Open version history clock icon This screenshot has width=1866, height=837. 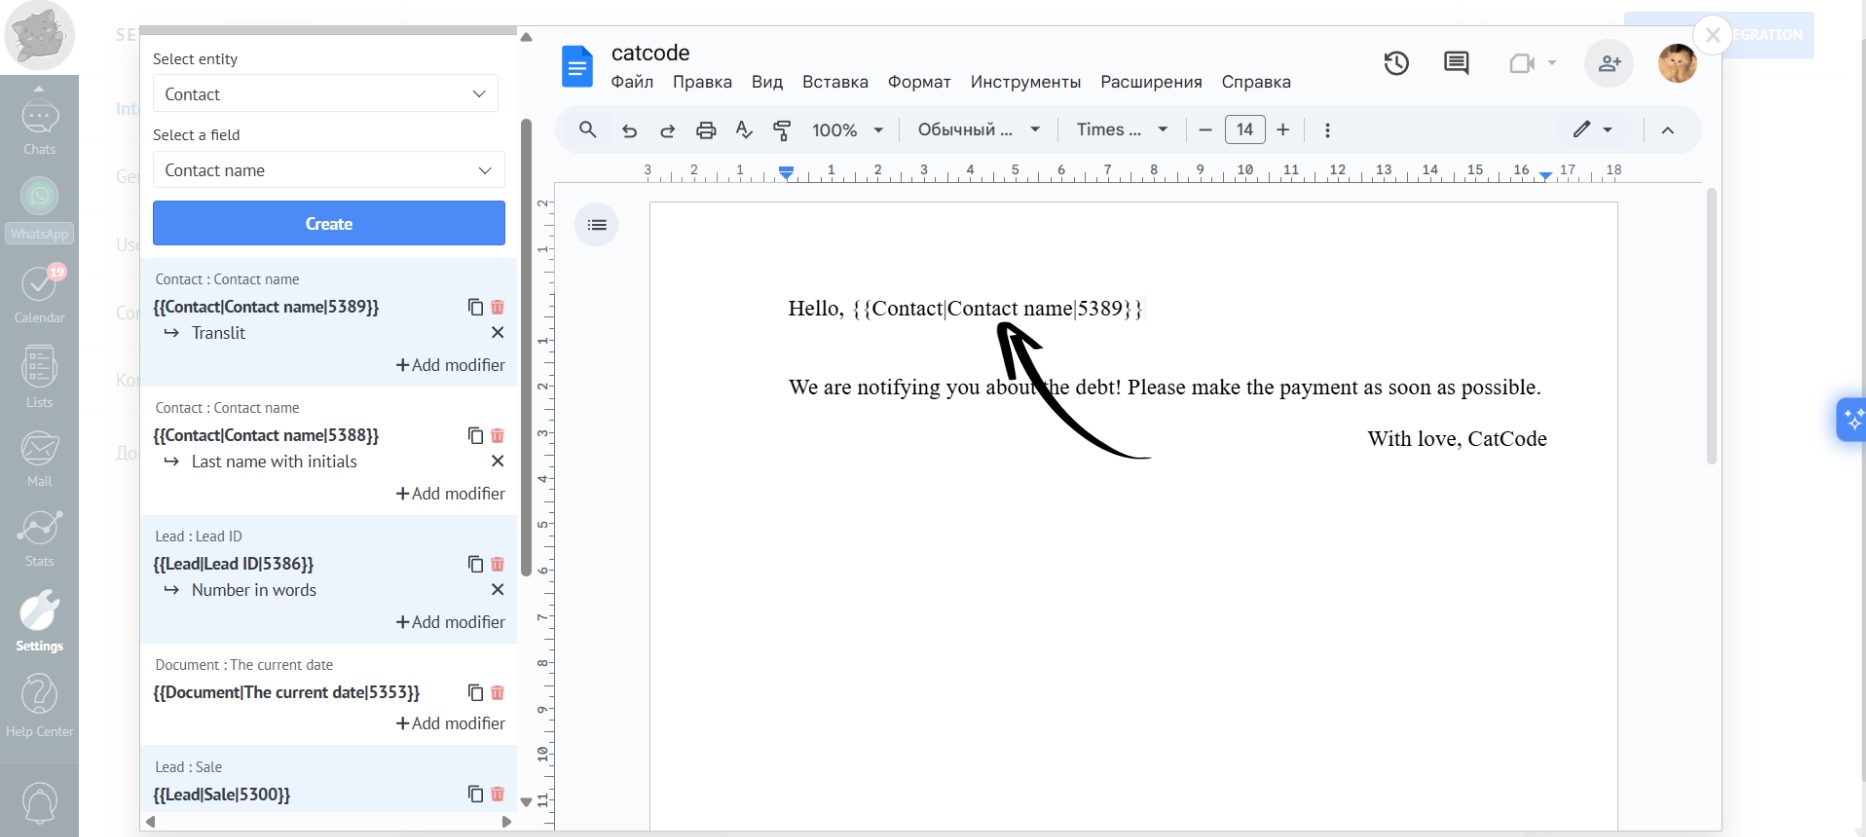1396,63
